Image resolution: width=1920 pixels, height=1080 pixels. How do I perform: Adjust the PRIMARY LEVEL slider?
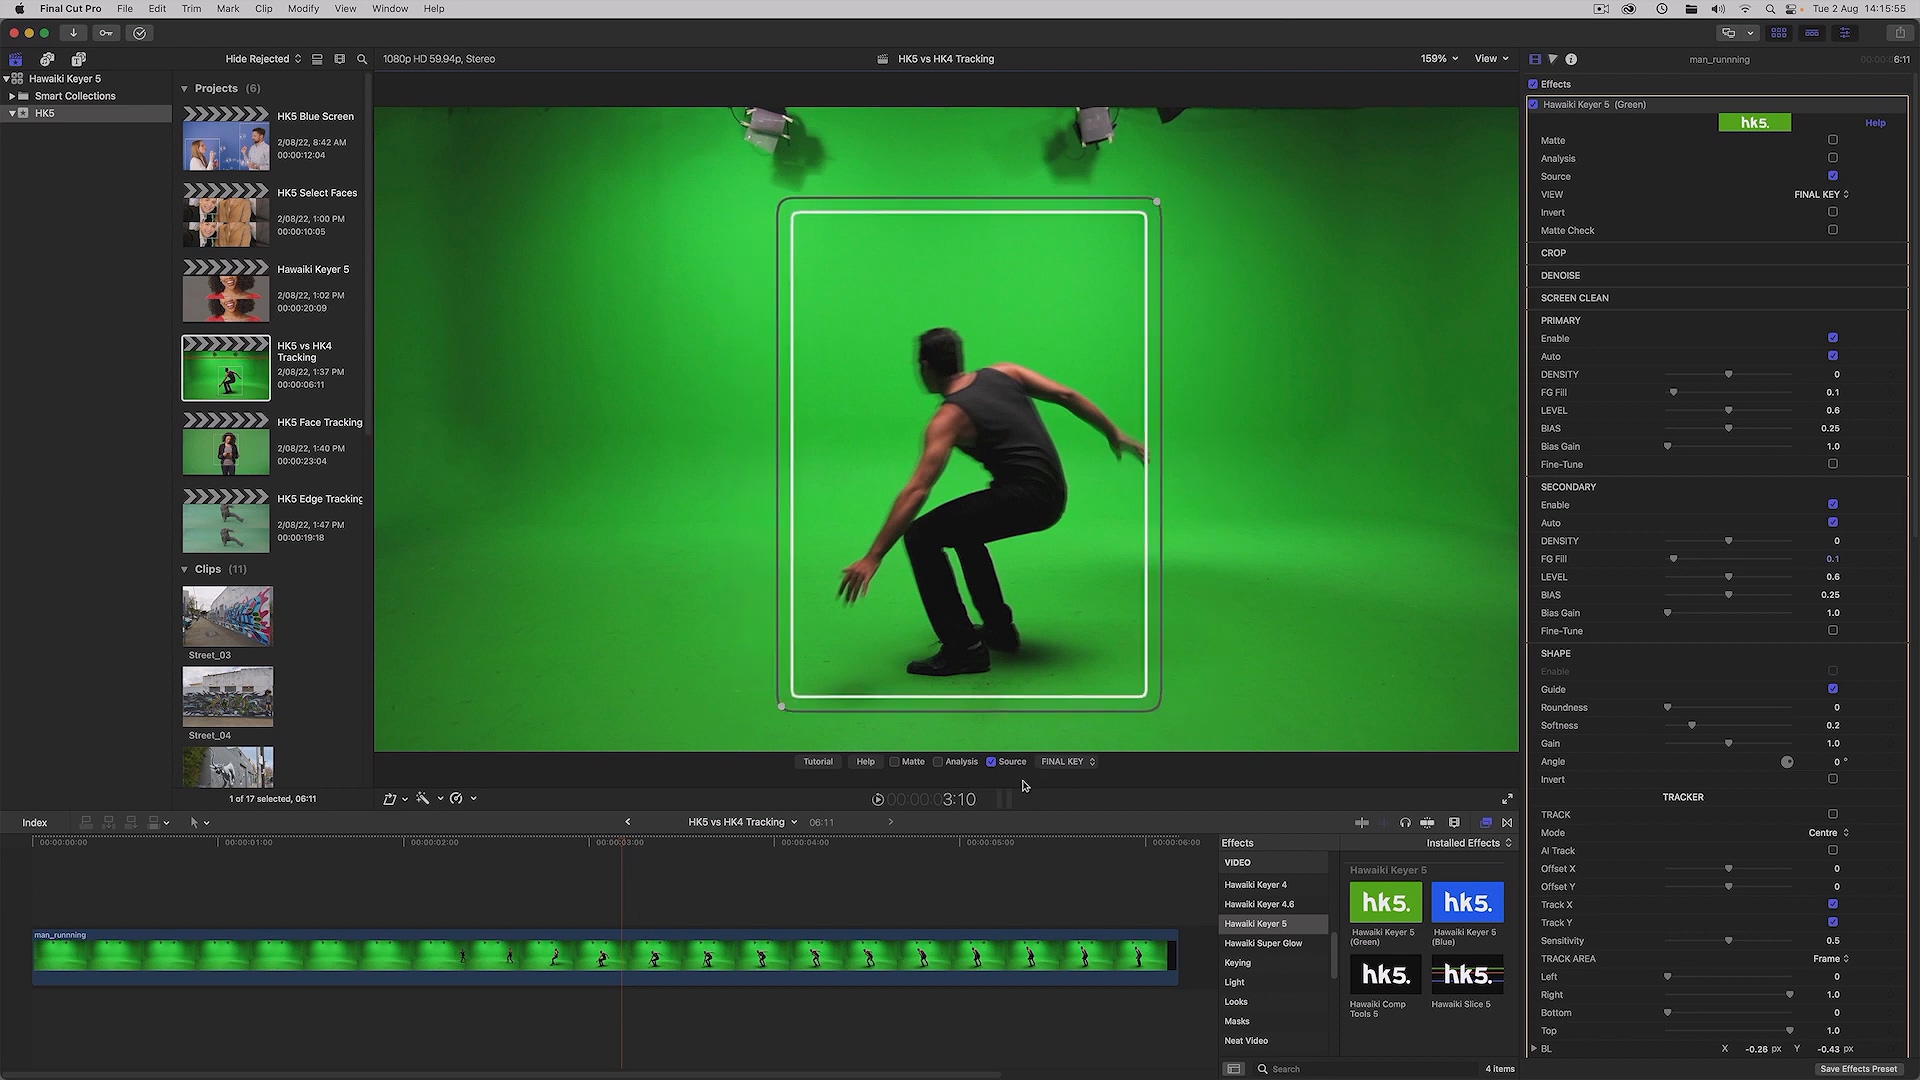click(x=1728, y=410)
